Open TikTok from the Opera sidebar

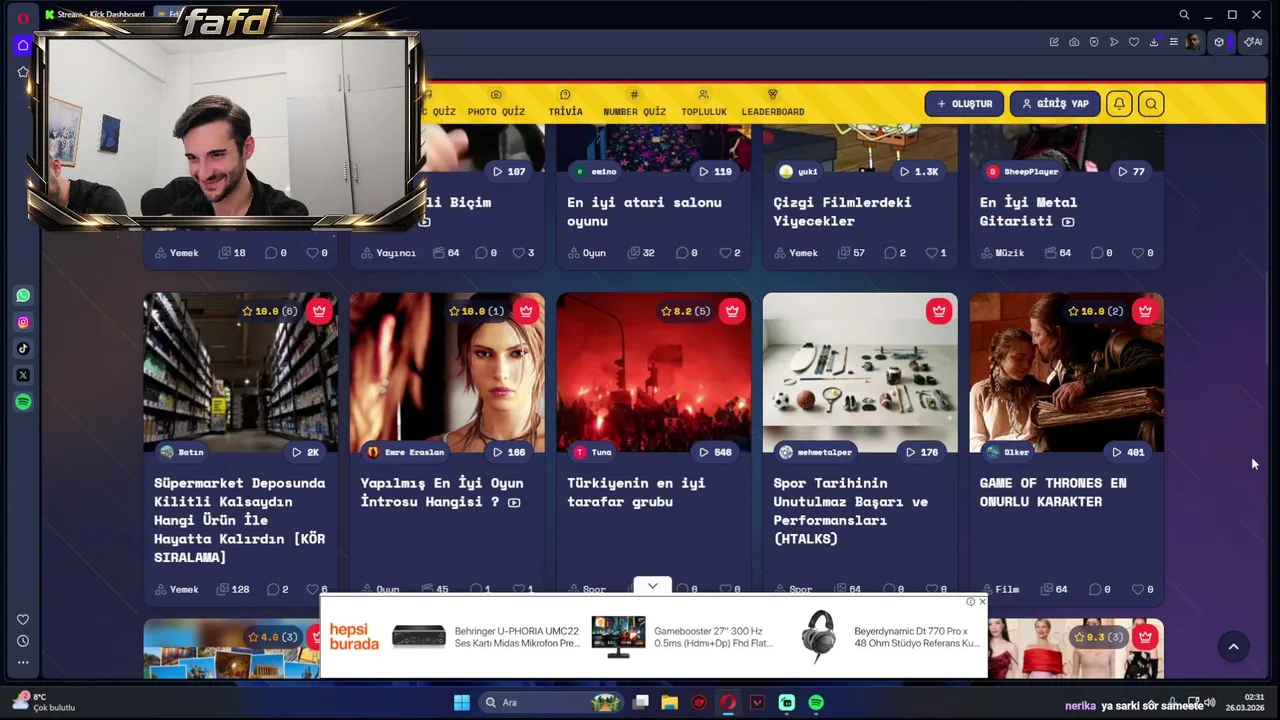[23, 349]
